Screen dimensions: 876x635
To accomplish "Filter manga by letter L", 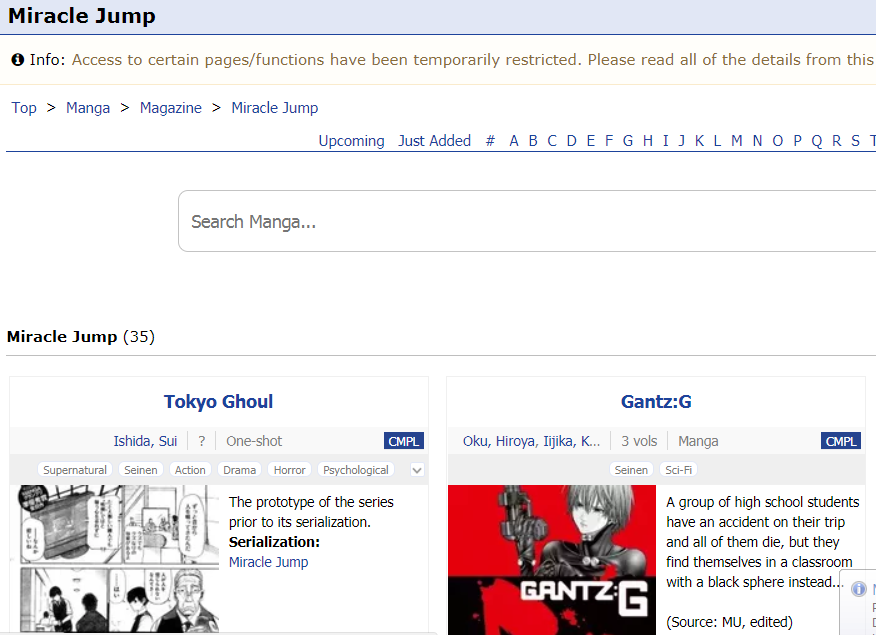I will [x=717, y=141].
